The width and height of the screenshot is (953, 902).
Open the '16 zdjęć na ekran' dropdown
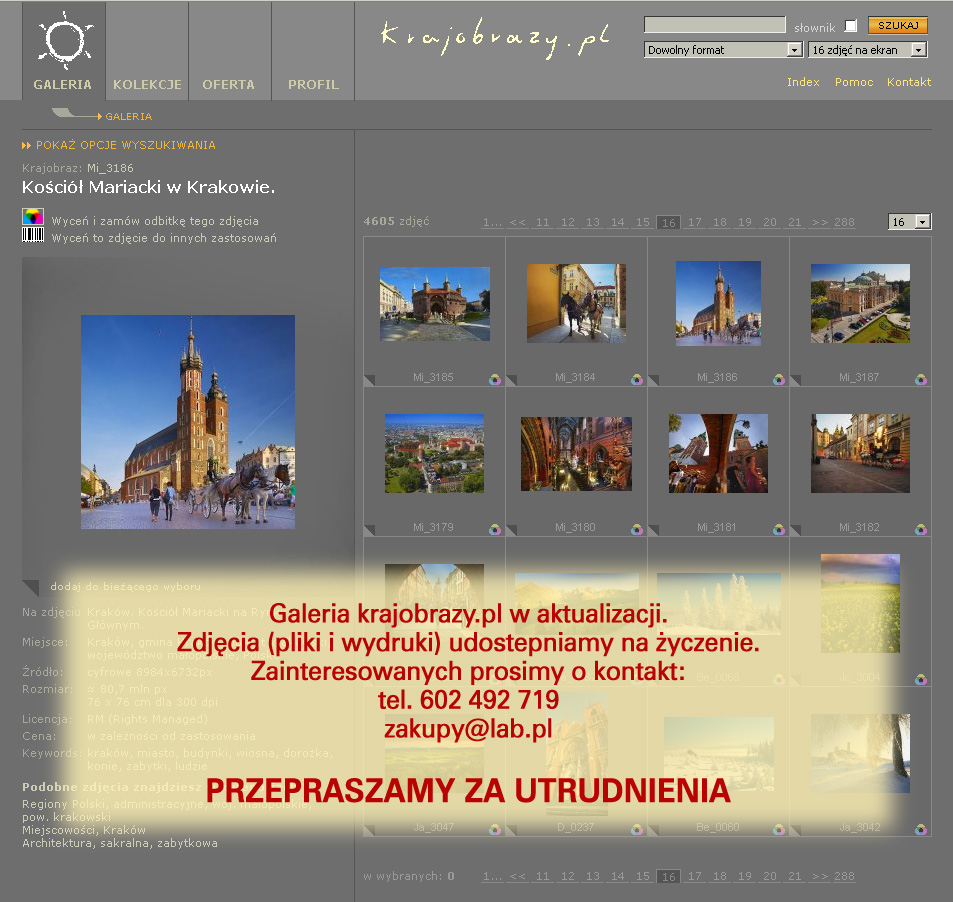tap(867, 50)
